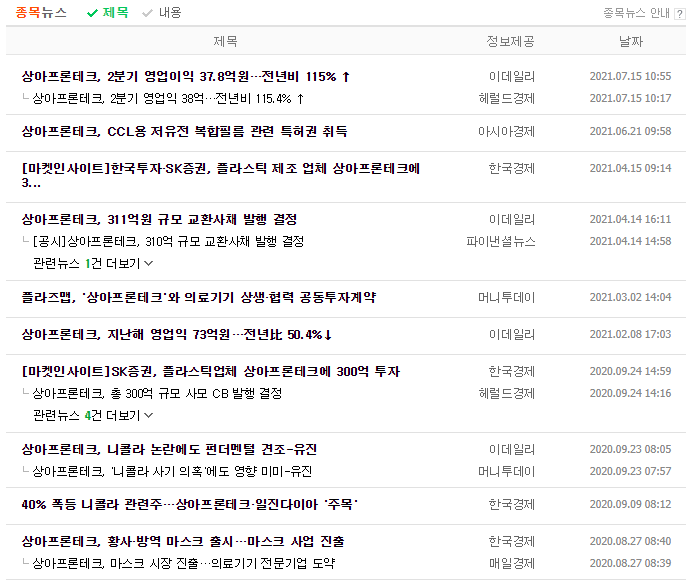Expand 관련뉴스 4건 더보기
This screenshot has width=694, height=584.
(x=93, y=415)
